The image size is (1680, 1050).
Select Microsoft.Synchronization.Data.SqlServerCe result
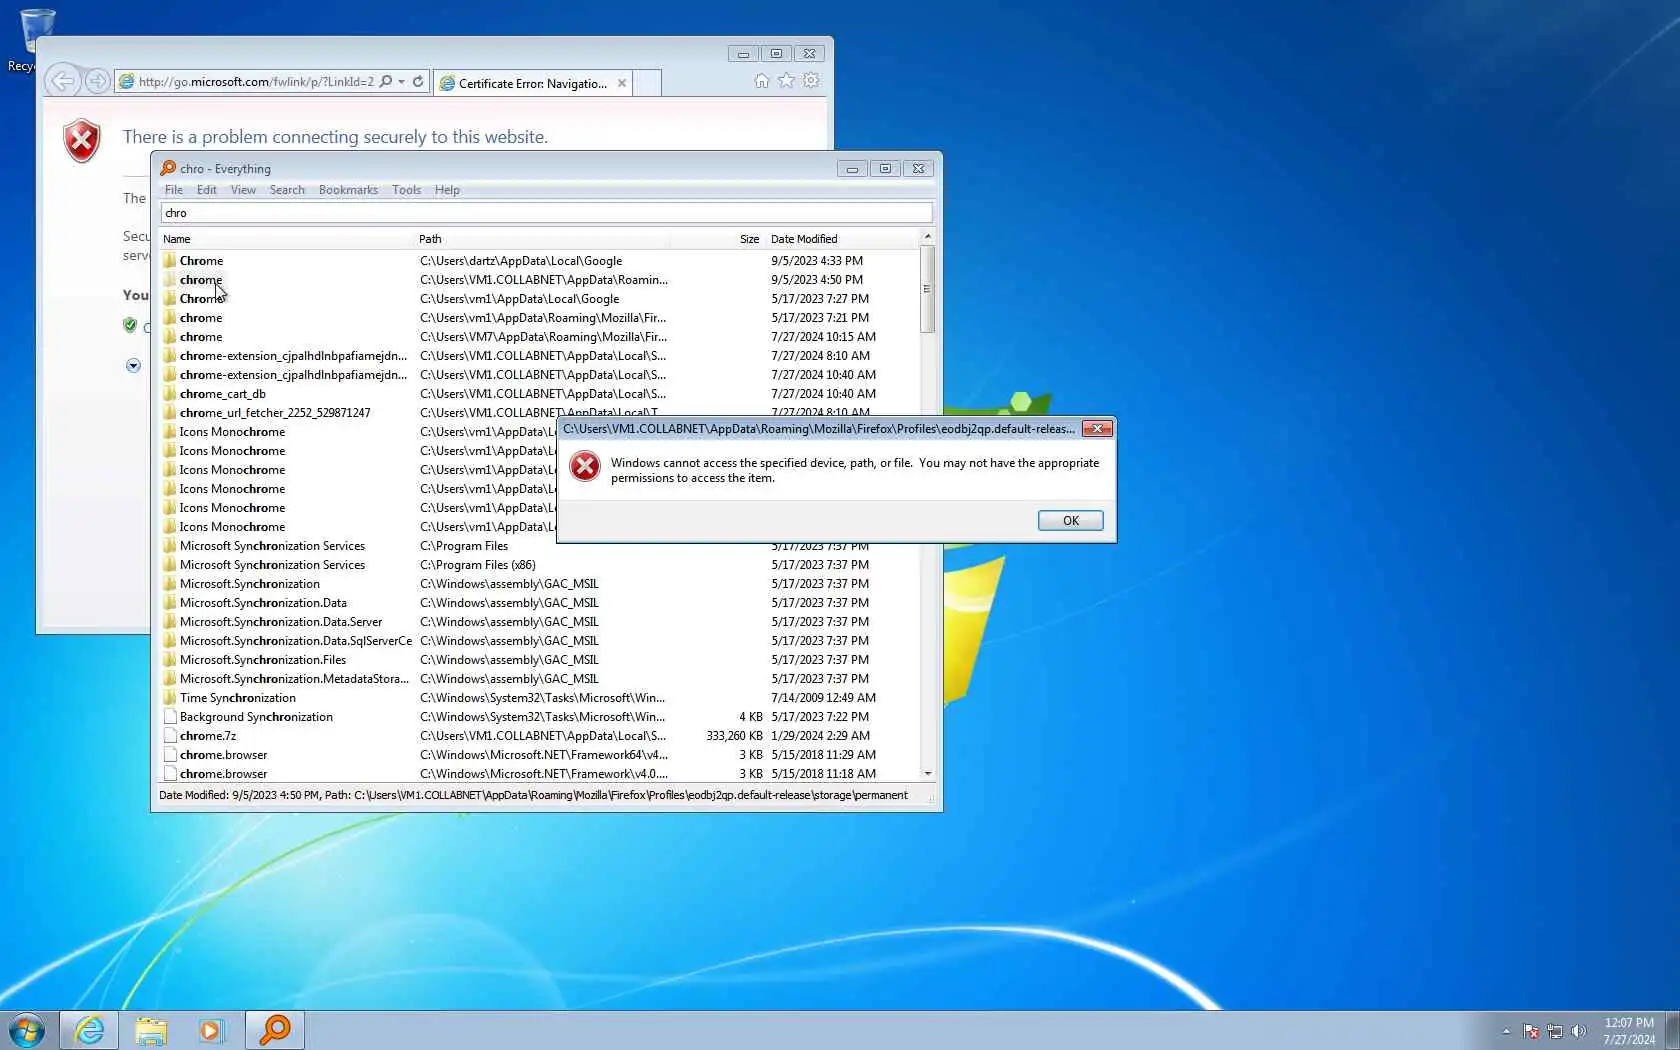(296, 641)
